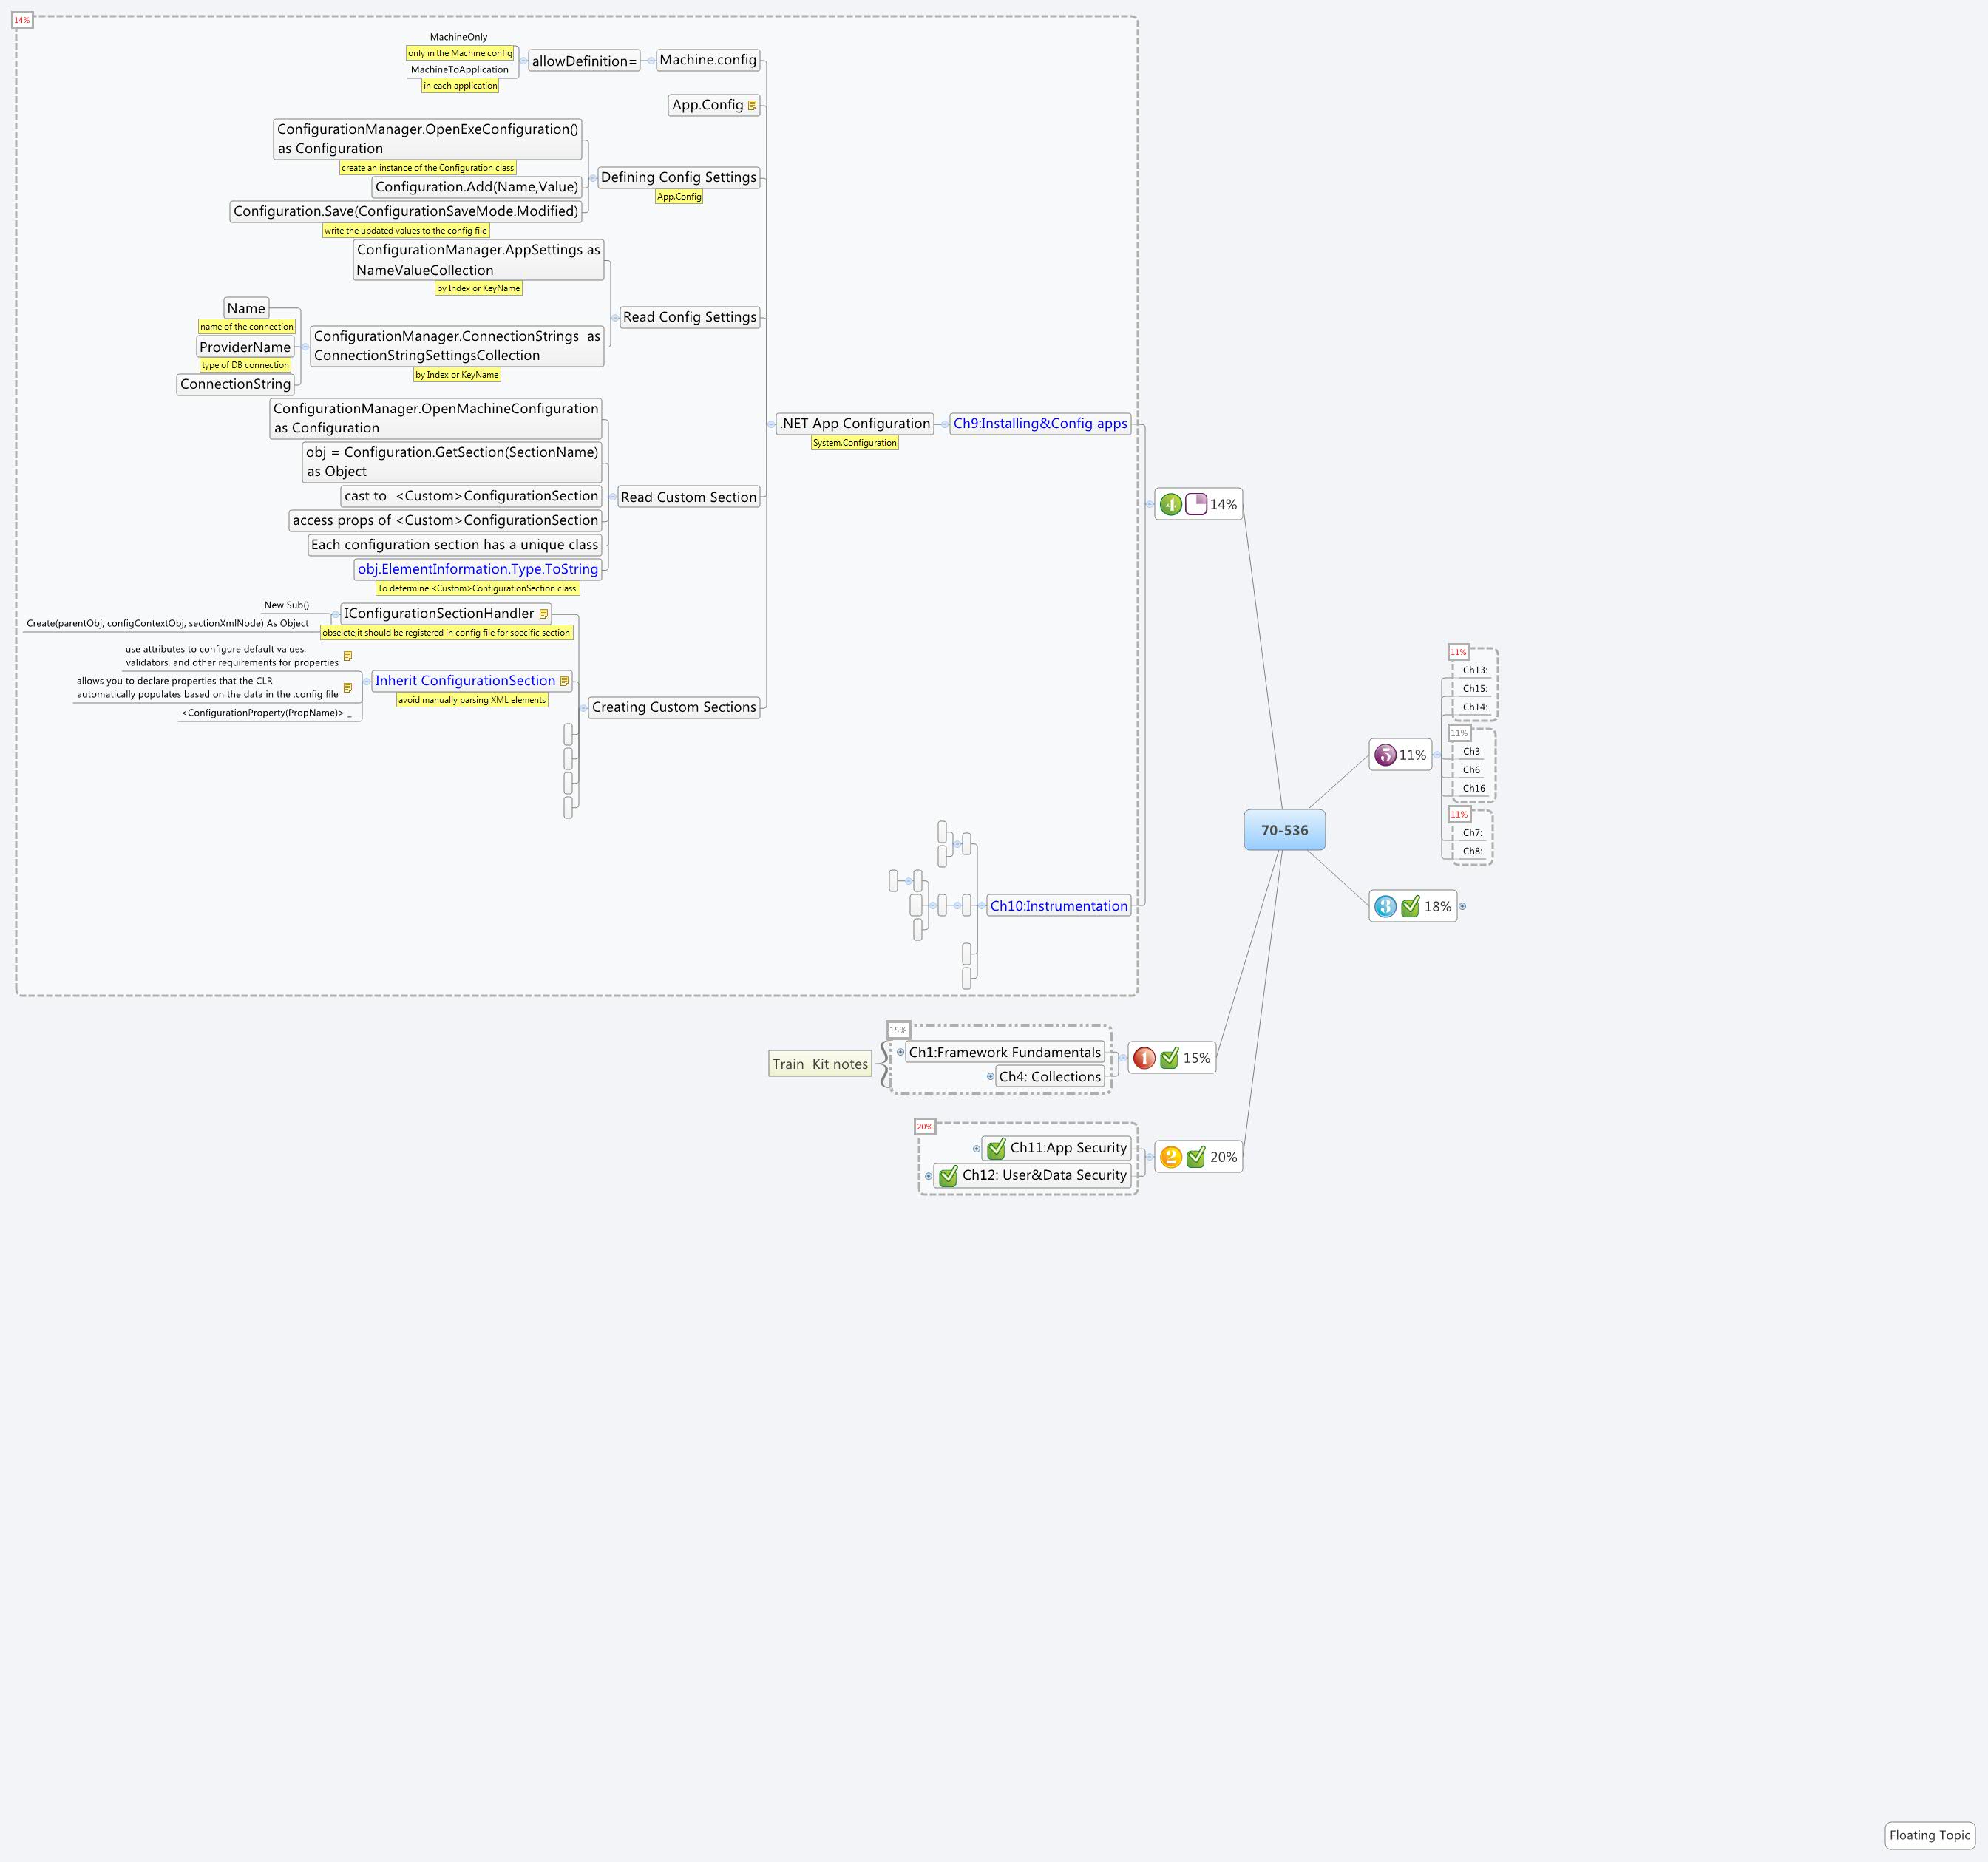Collapse the 20% topic branch
1988x1862 pixels.
(x=1150, y=1157)
